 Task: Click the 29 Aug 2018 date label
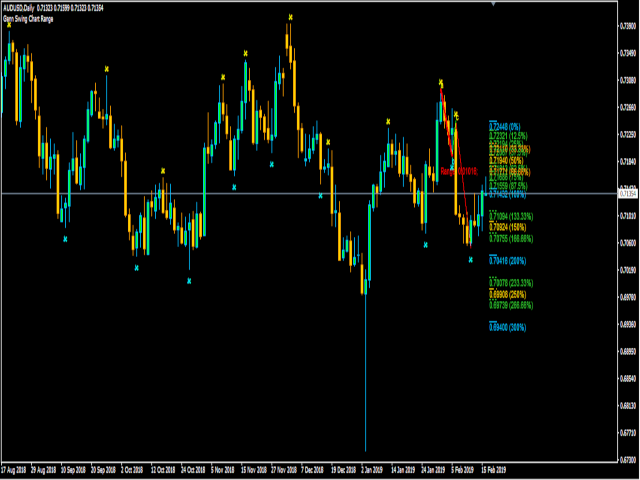[44, 470]
